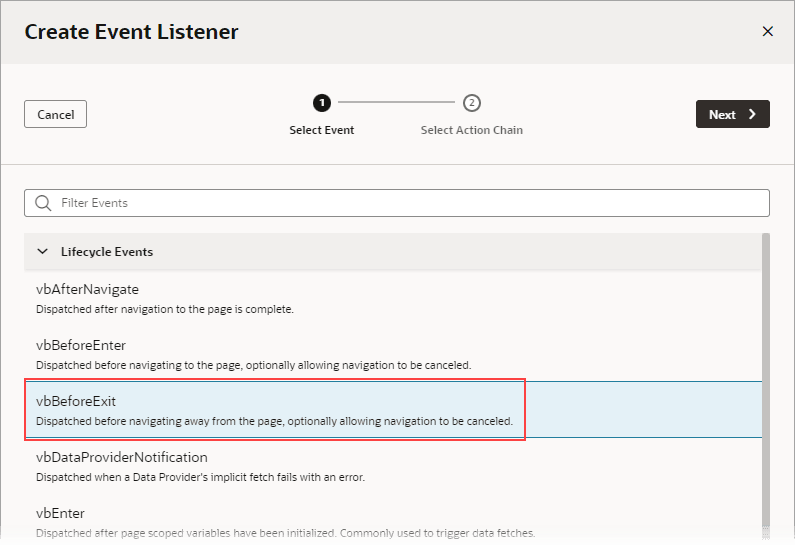Select the vbEnter event
This screenshot has height=546, width=795.
tap(393, 521)
